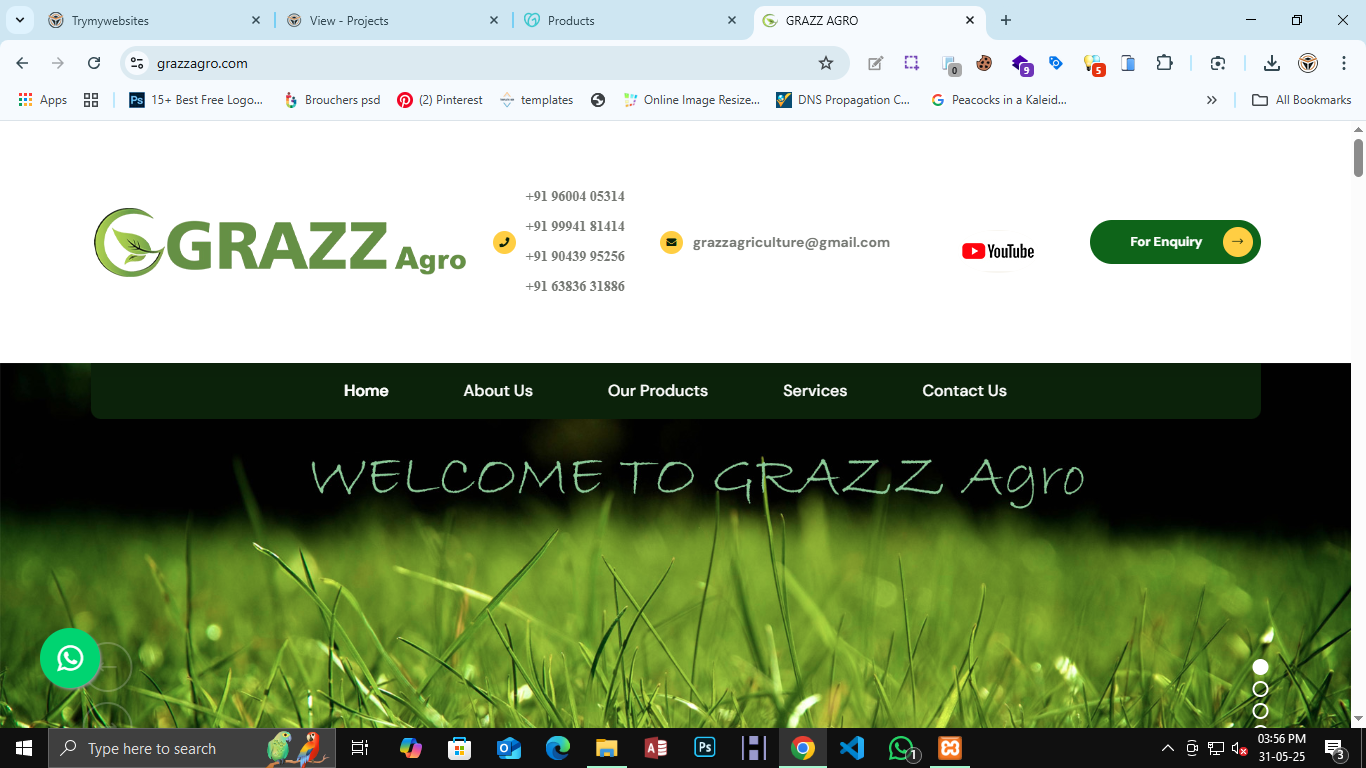Open Chrome's three-dot menu
The height and width of the screenshot is (768, 1366).
click(1343, 62)
